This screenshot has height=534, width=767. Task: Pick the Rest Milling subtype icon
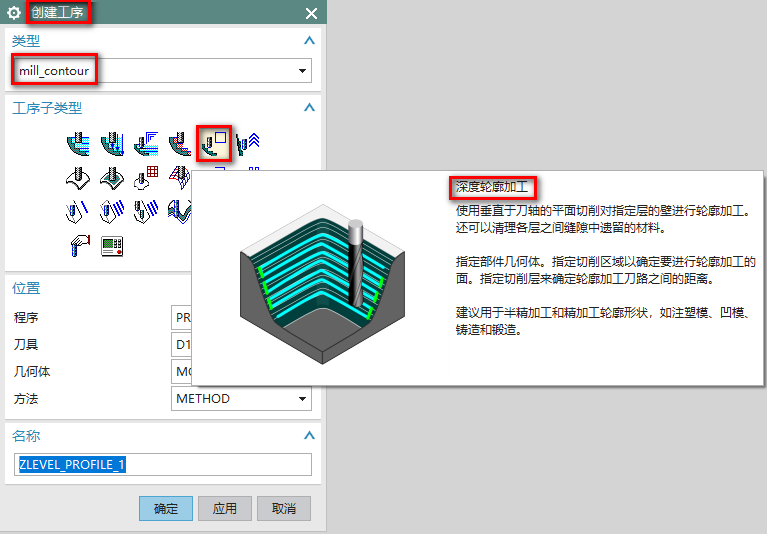[180, 145]
